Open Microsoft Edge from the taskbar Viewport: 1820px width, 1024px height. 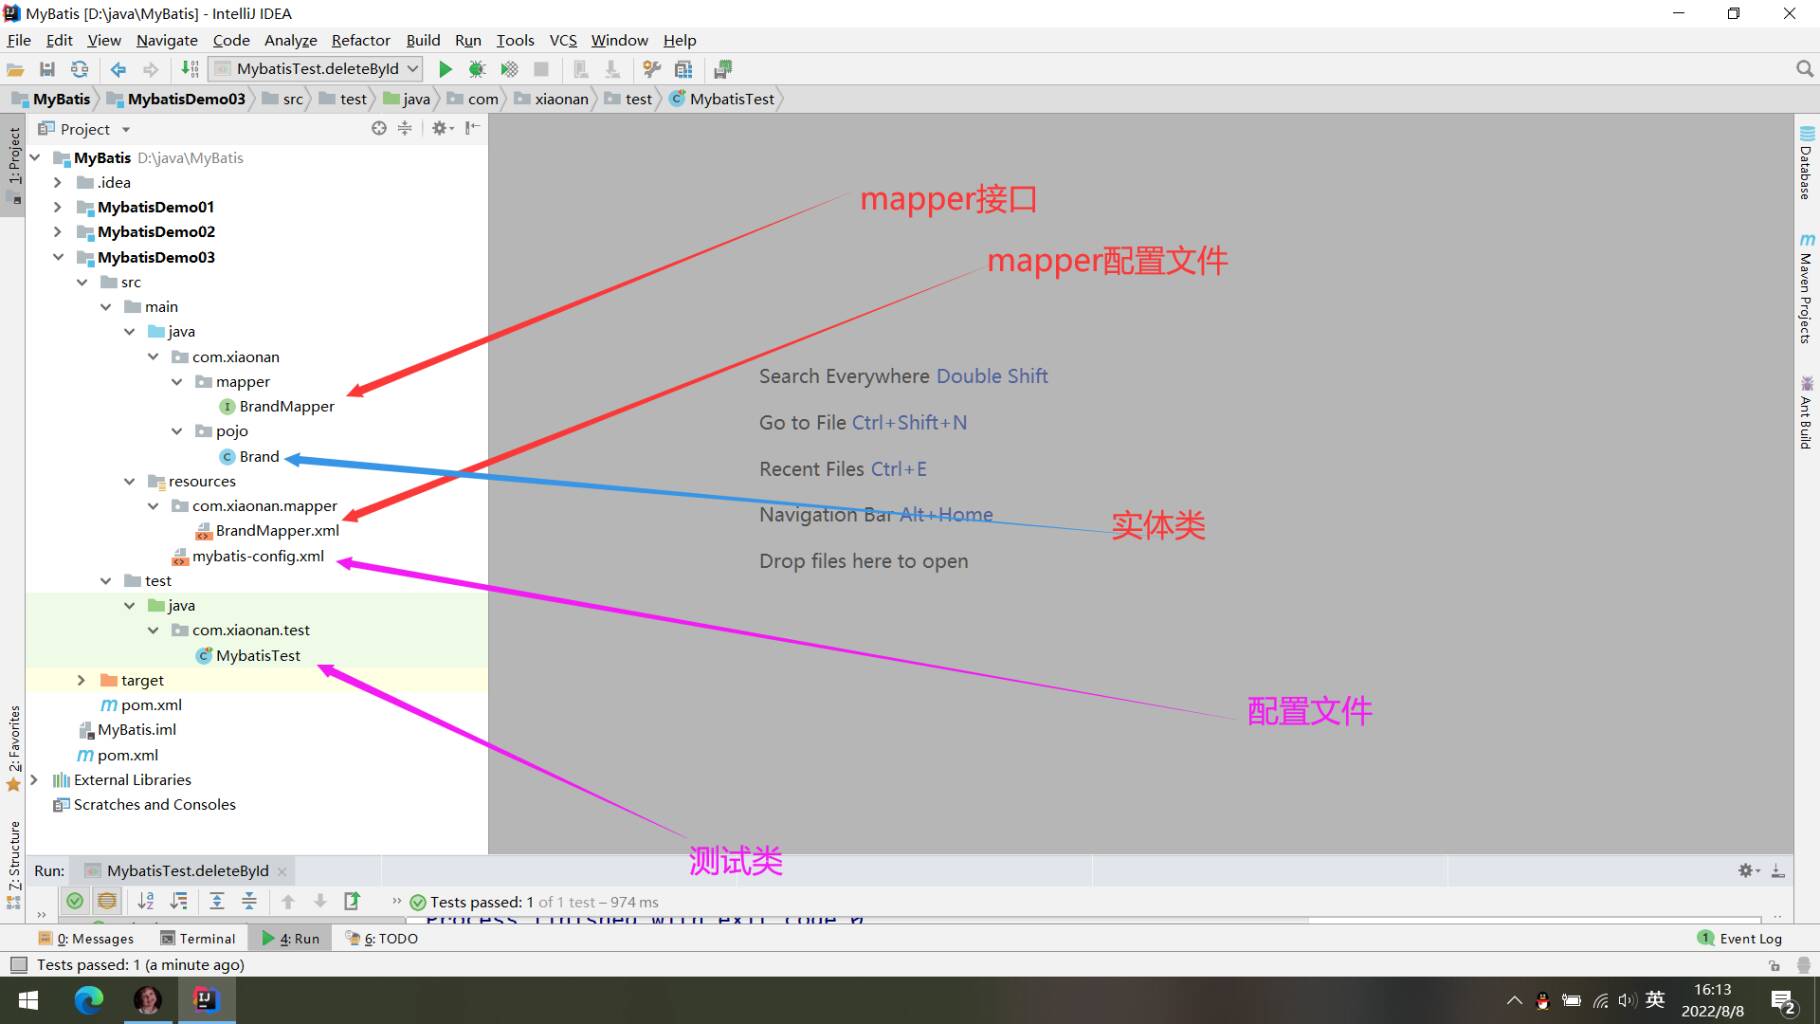pyautogui.click(x=89, y=999)
